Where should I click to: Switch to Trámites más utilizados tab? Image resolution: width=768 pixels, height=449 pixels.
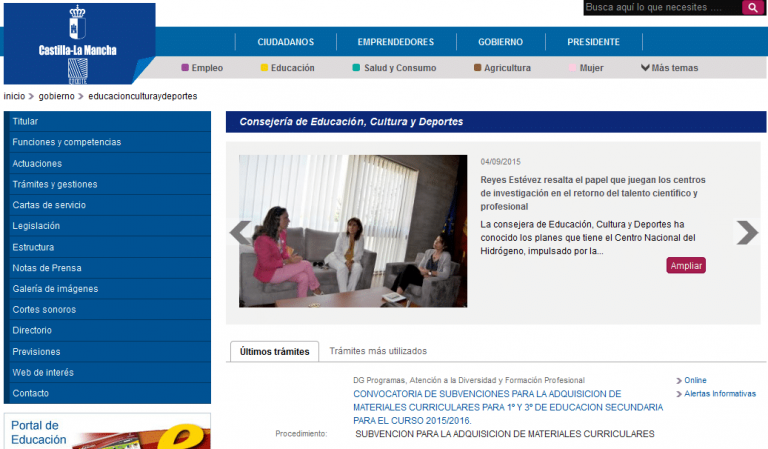coord(378,351)
